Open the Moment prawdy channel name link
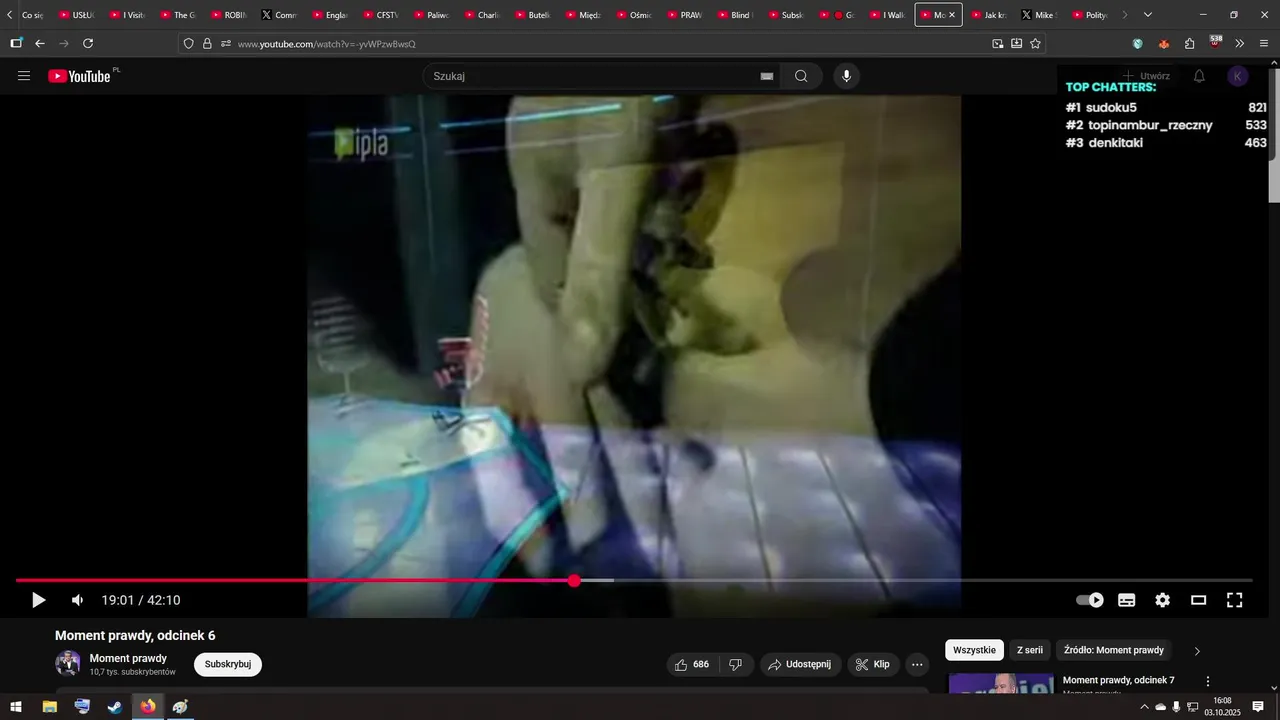The image size is (1280, 720). (128, 658)
